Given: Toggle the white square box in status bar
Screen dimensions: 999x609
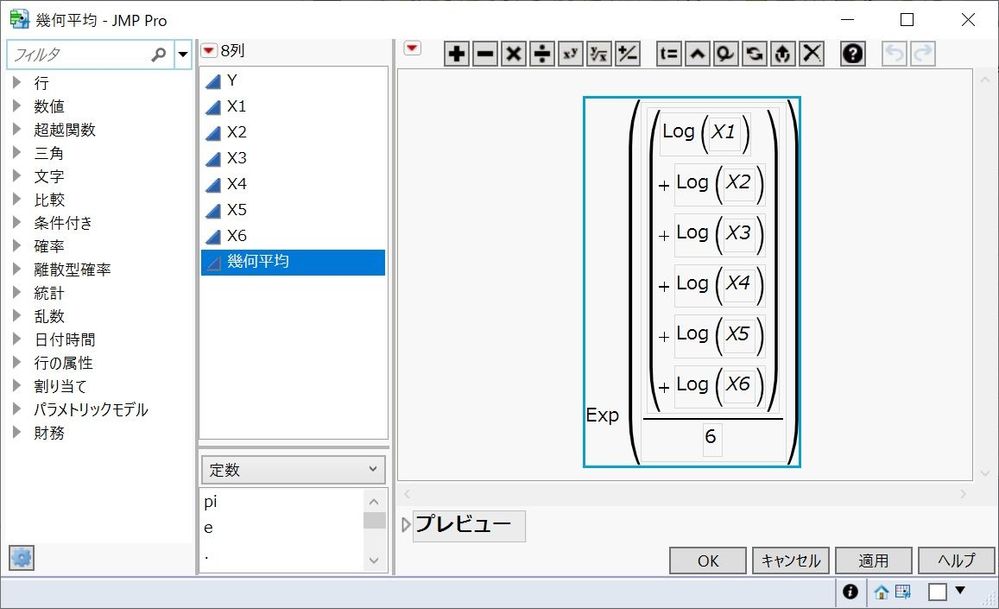Looking at the screenshot, I should [x=938, y=592].
